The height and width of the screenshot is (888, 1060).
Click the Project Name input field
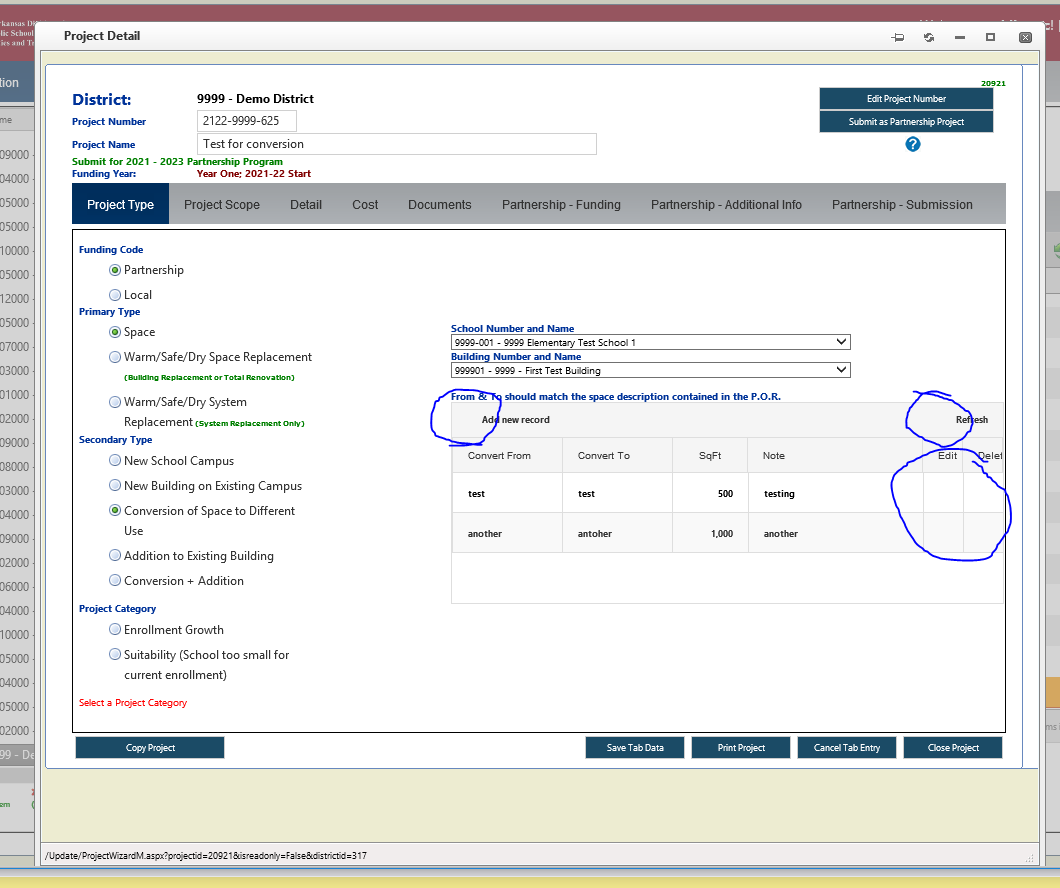point(397,144)
